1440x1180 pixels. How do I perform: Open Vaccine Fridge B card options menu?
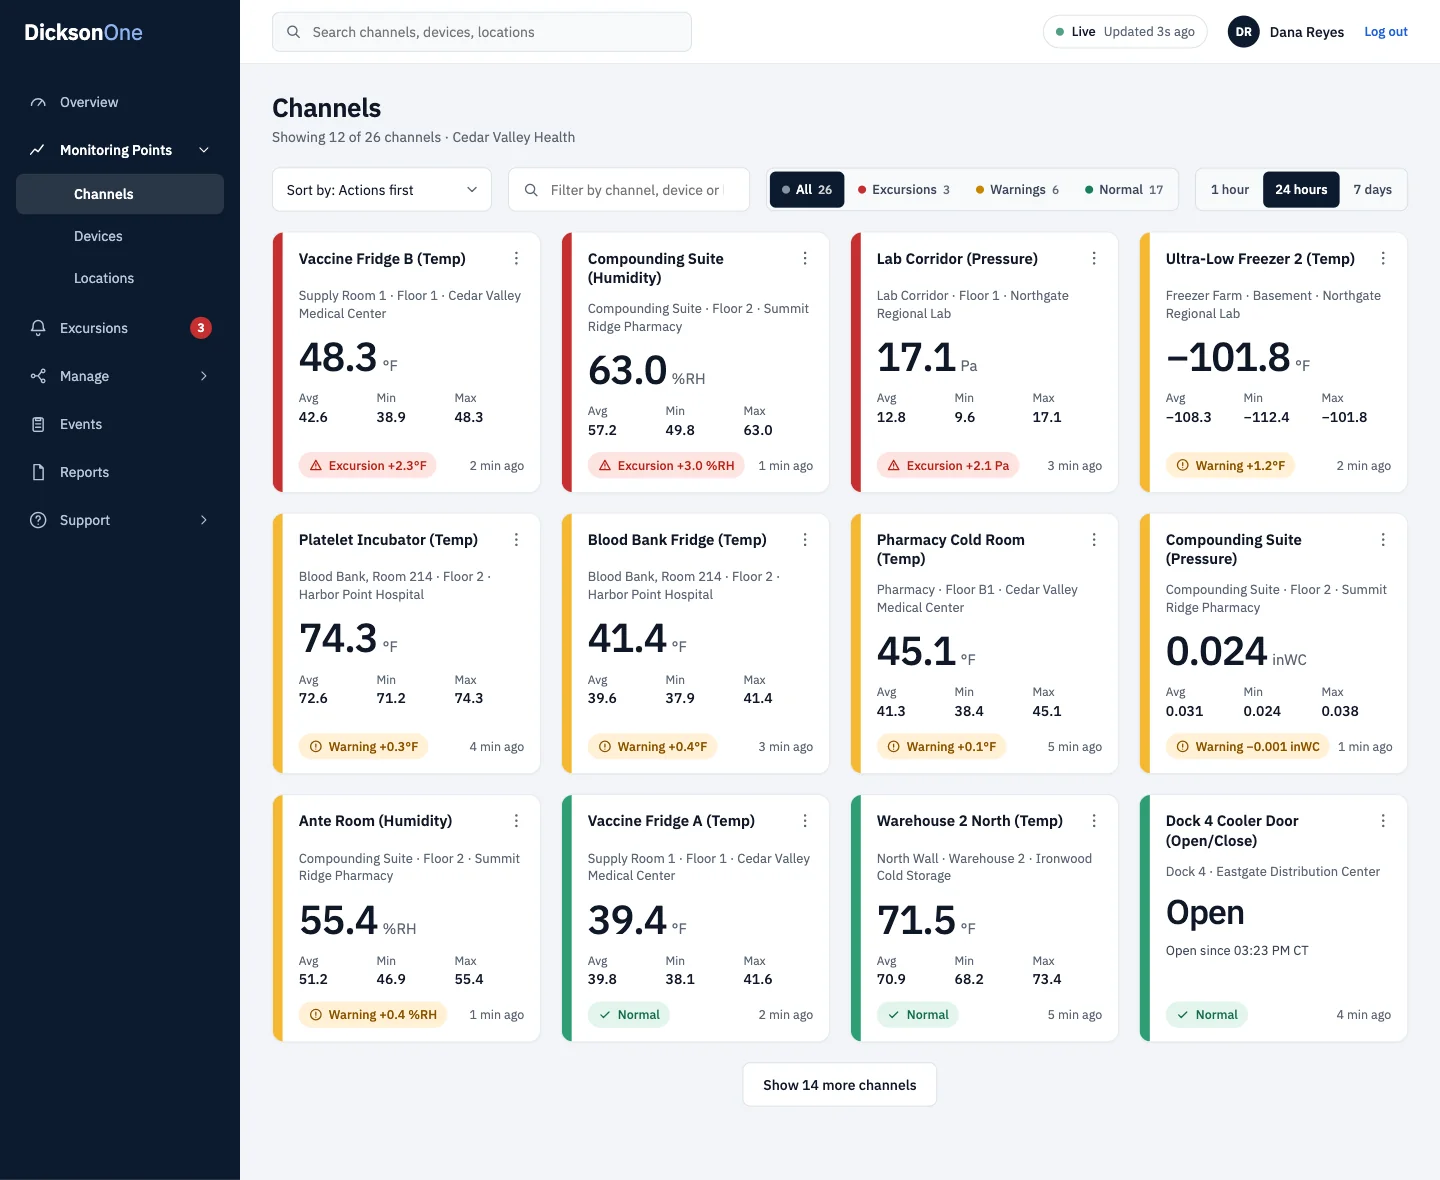(x=516, y=259)
